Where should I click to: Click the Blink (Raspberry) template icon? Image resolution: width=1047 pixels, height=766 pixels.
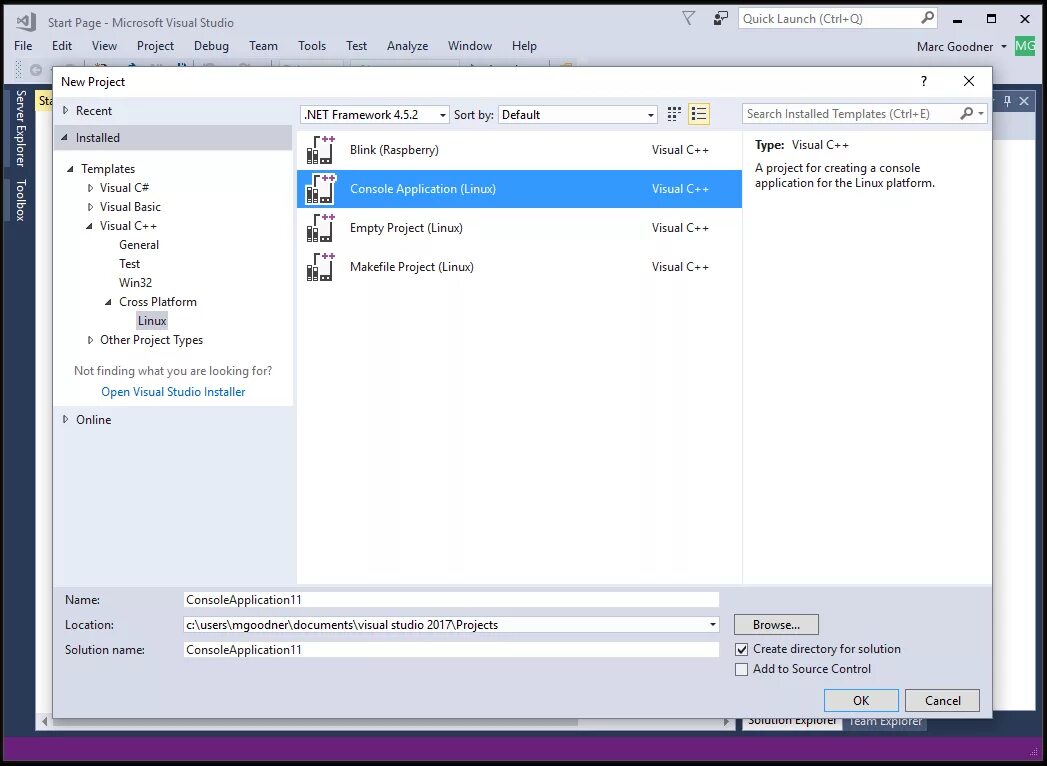[x=320, y=150]
